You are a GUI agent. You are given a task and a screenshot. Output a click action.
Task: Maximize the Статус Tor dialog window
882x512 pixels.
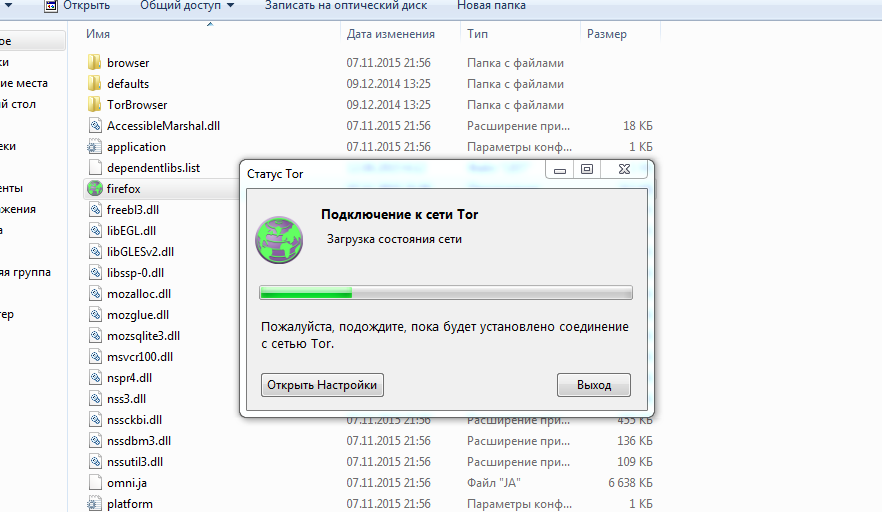point(587,170)
